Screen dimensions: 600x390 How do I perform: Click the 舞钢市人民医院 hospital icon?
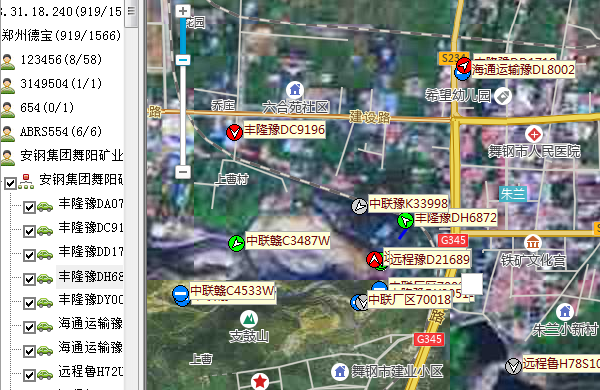pos(534,134)
